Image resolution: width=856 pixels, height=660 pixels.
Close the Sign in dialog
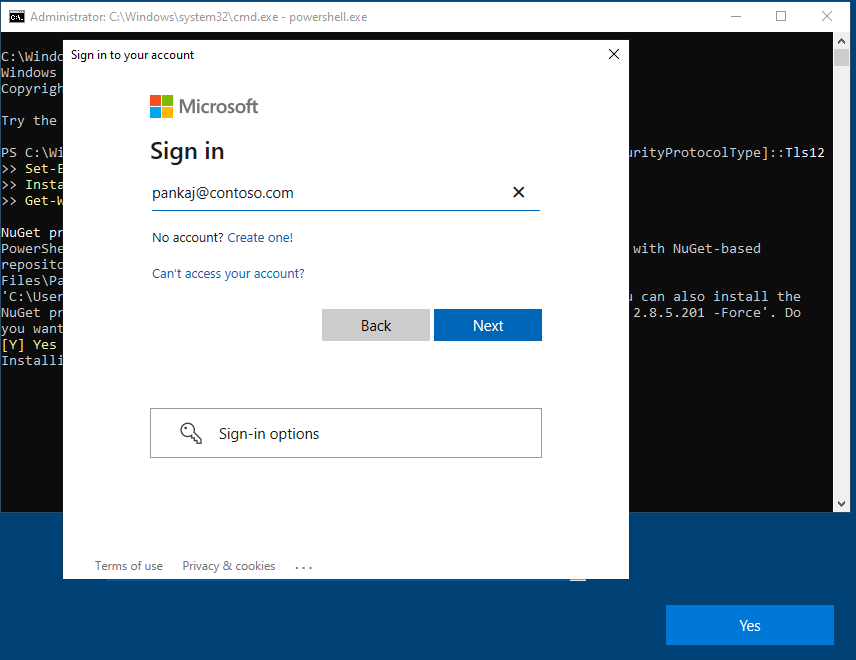pyautogui.click(x=613, y=55)
